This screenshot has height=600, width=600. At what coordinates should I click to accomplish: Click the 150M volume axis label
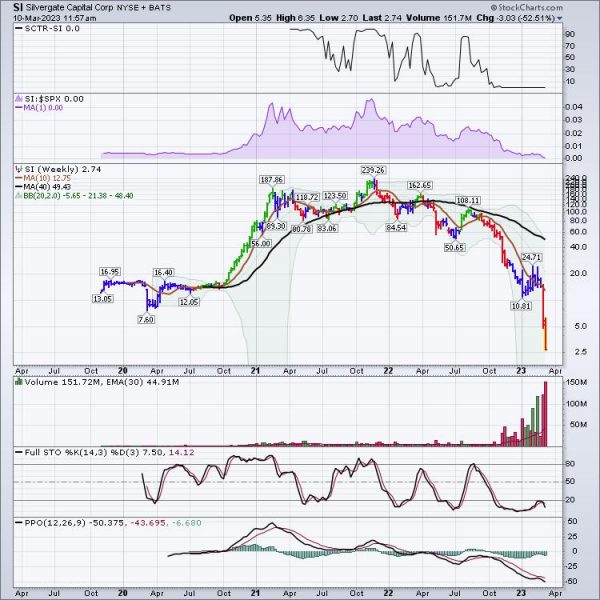point(576,382)
